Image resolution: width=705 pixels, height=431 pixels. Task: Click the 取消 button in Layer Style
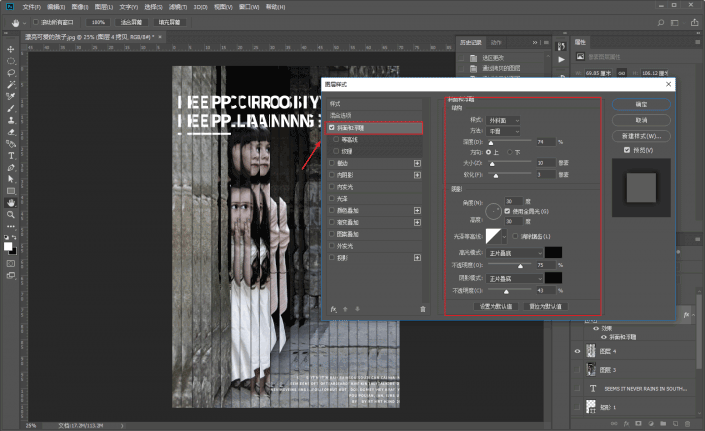[641, 120]
